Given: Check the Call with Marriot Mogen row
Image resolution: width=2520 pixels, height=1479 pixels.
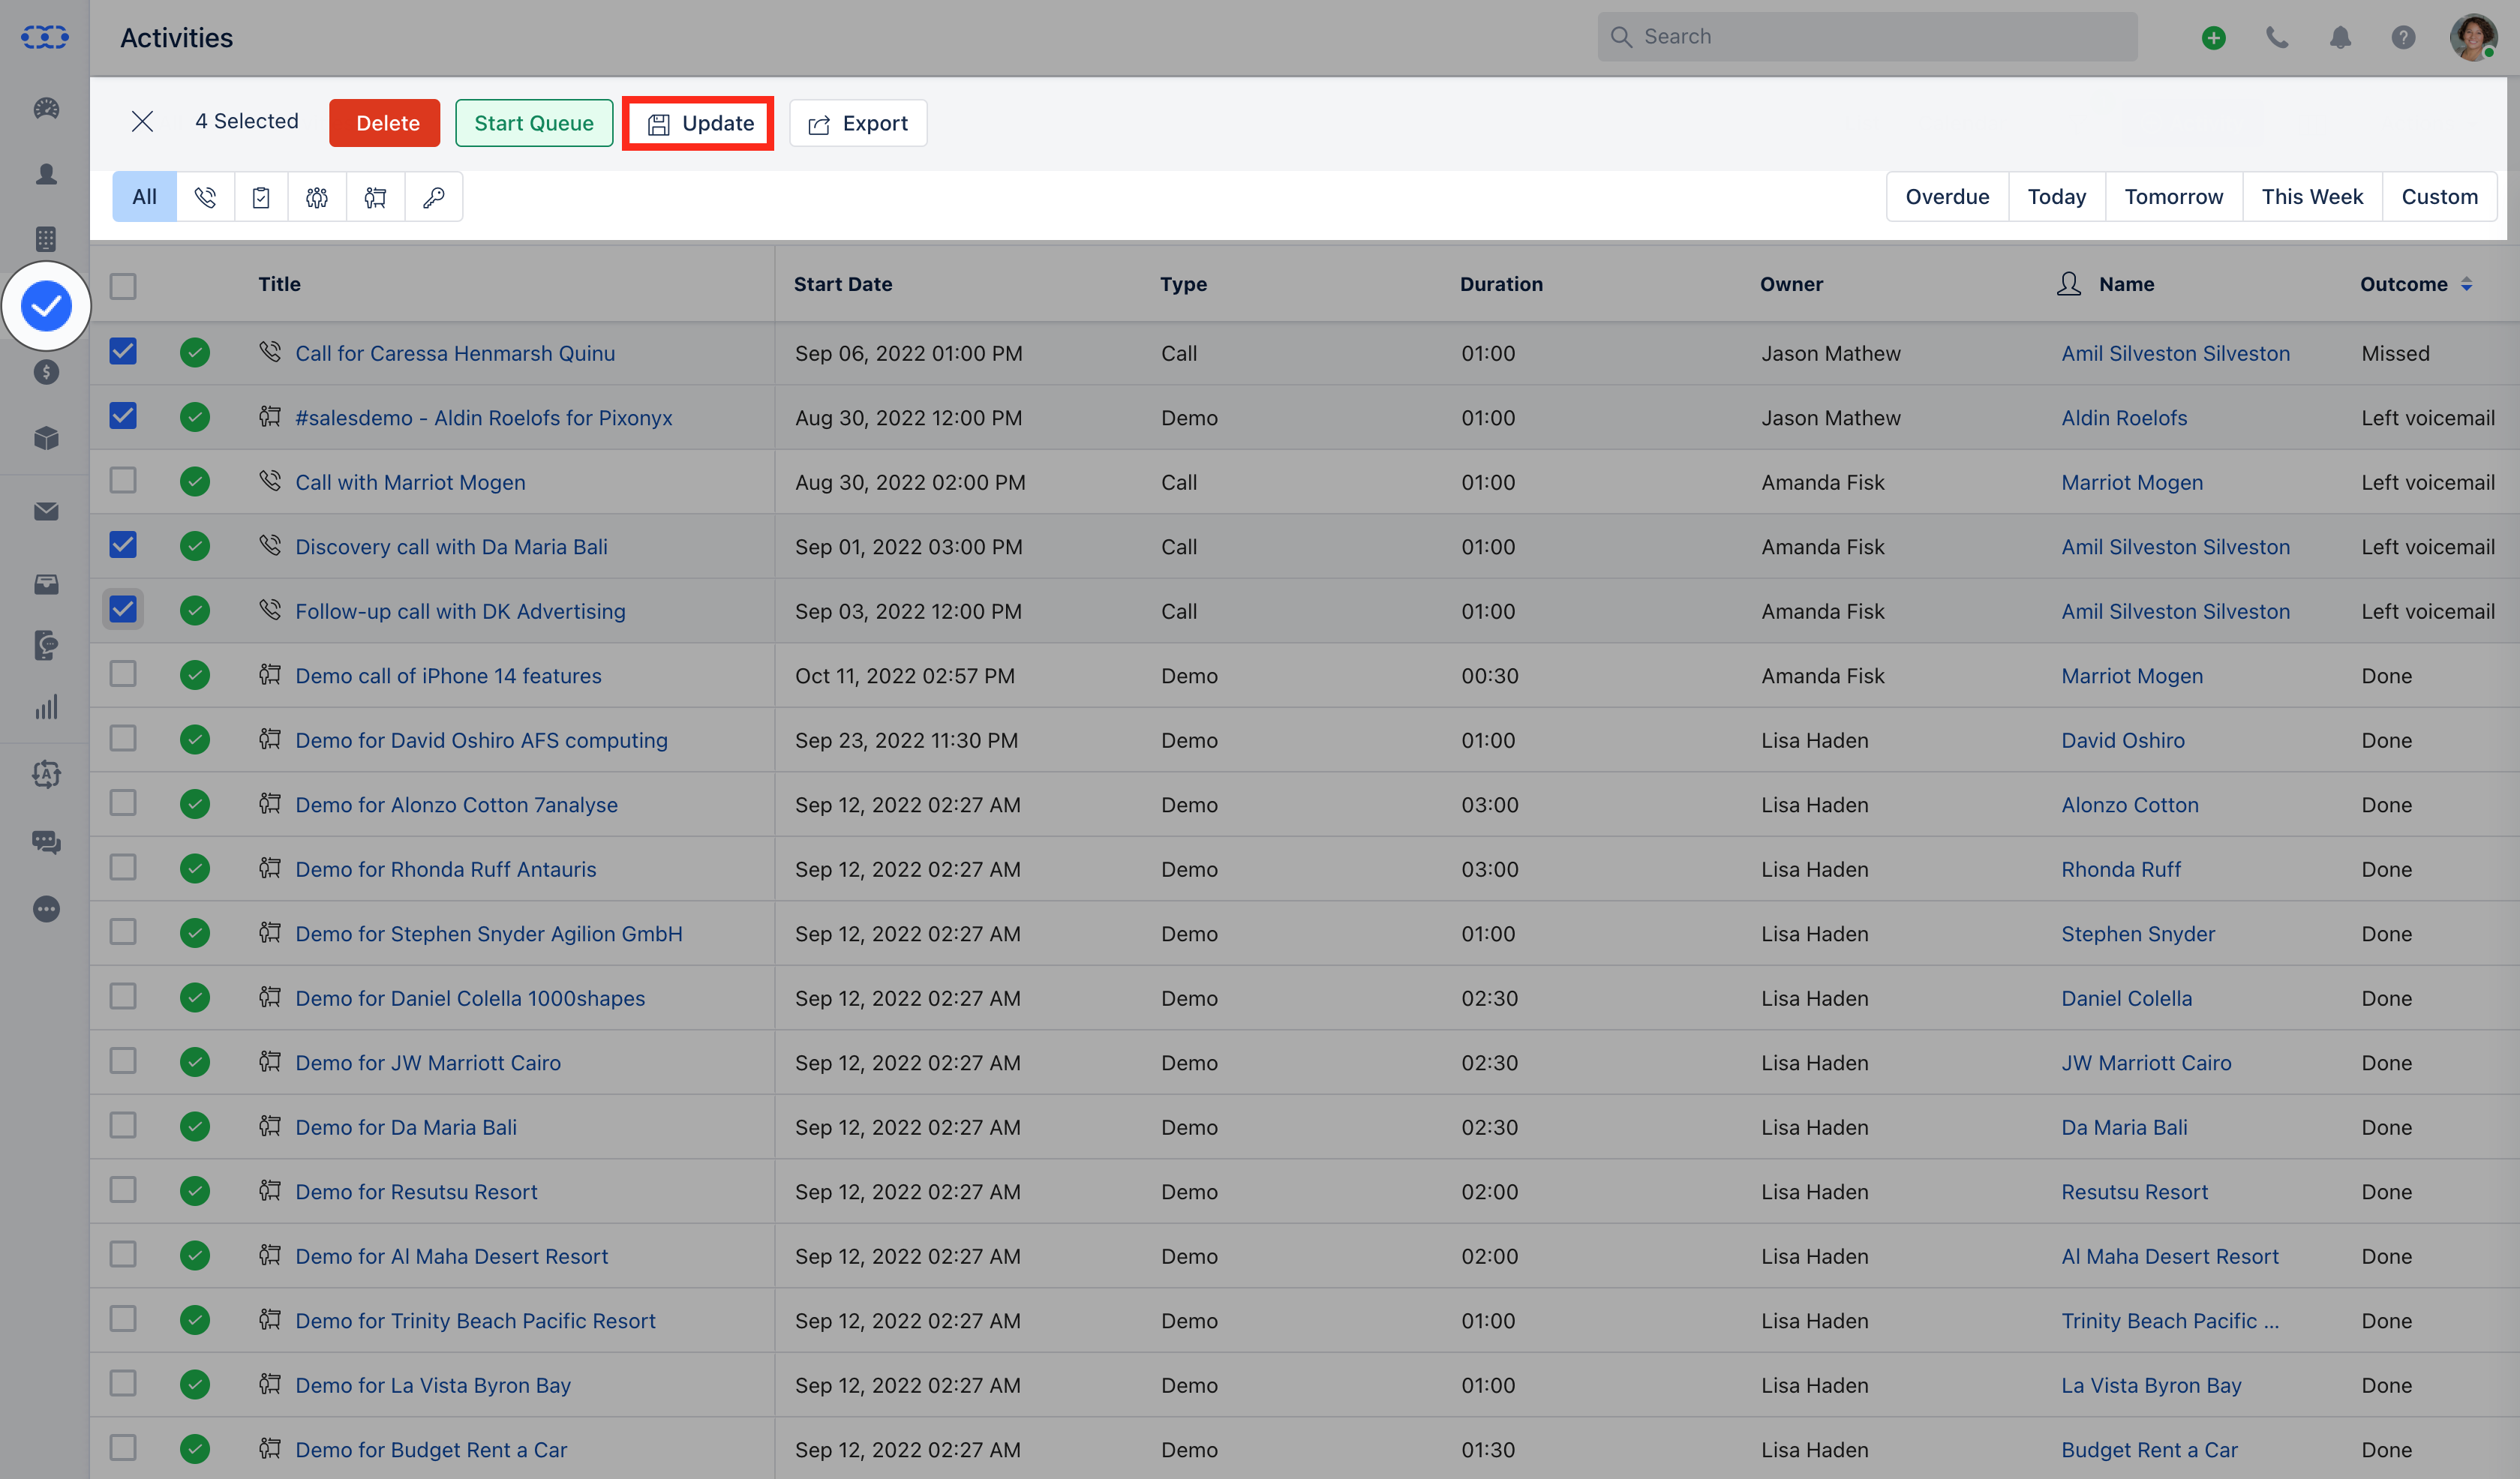Looking at the screenshot, I should click(123, 481).
